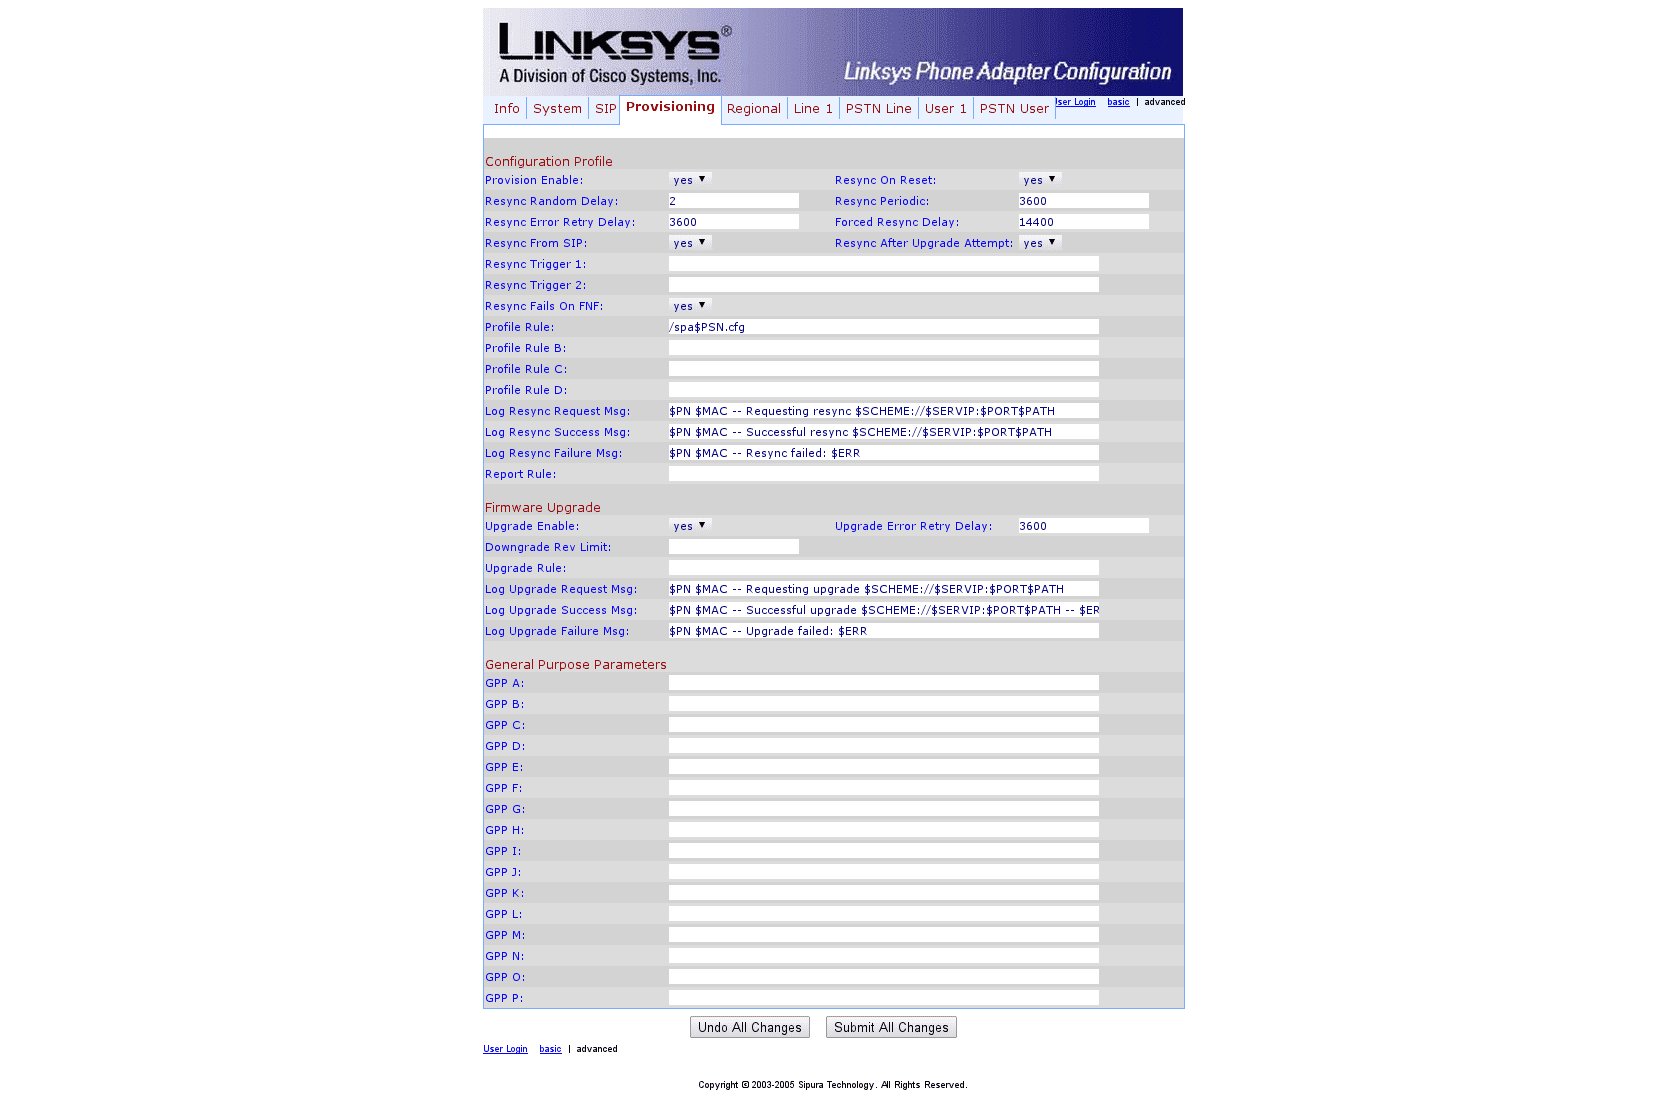Image resolution: width=1665 pixels, height=1107 pixels.
Task: Click the GPP E input field
Action: [x=884, y=767]
